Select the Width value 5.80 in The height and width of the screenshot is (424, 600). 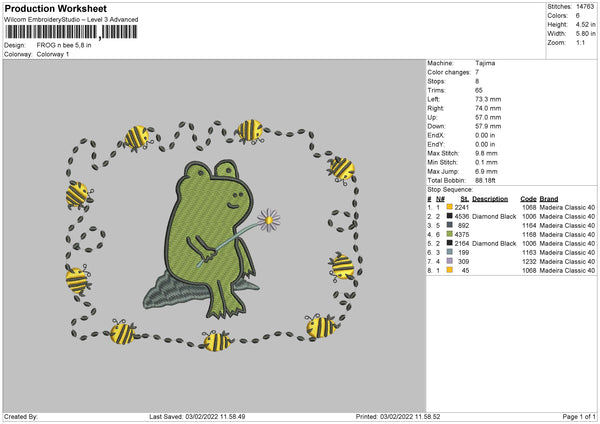pyautogui.click(x=585, y=34)
